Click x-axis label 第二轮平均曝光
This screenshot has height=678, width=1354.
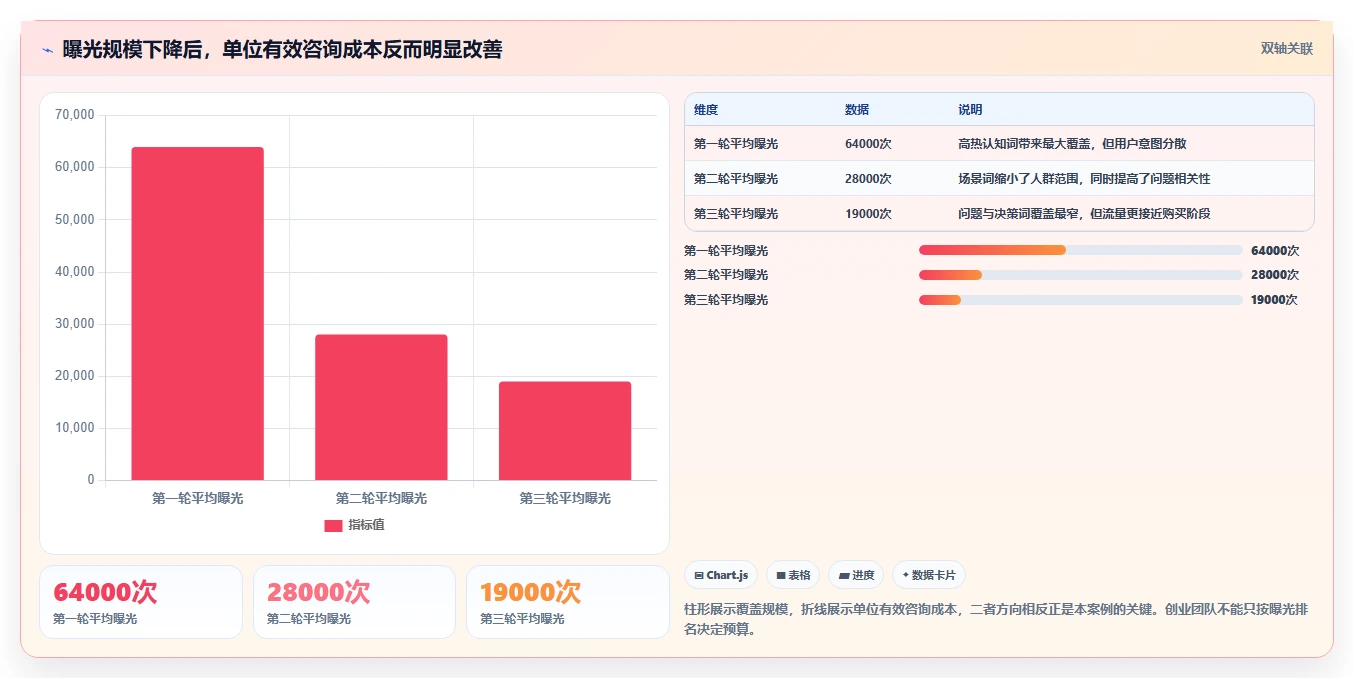[381, 498]
